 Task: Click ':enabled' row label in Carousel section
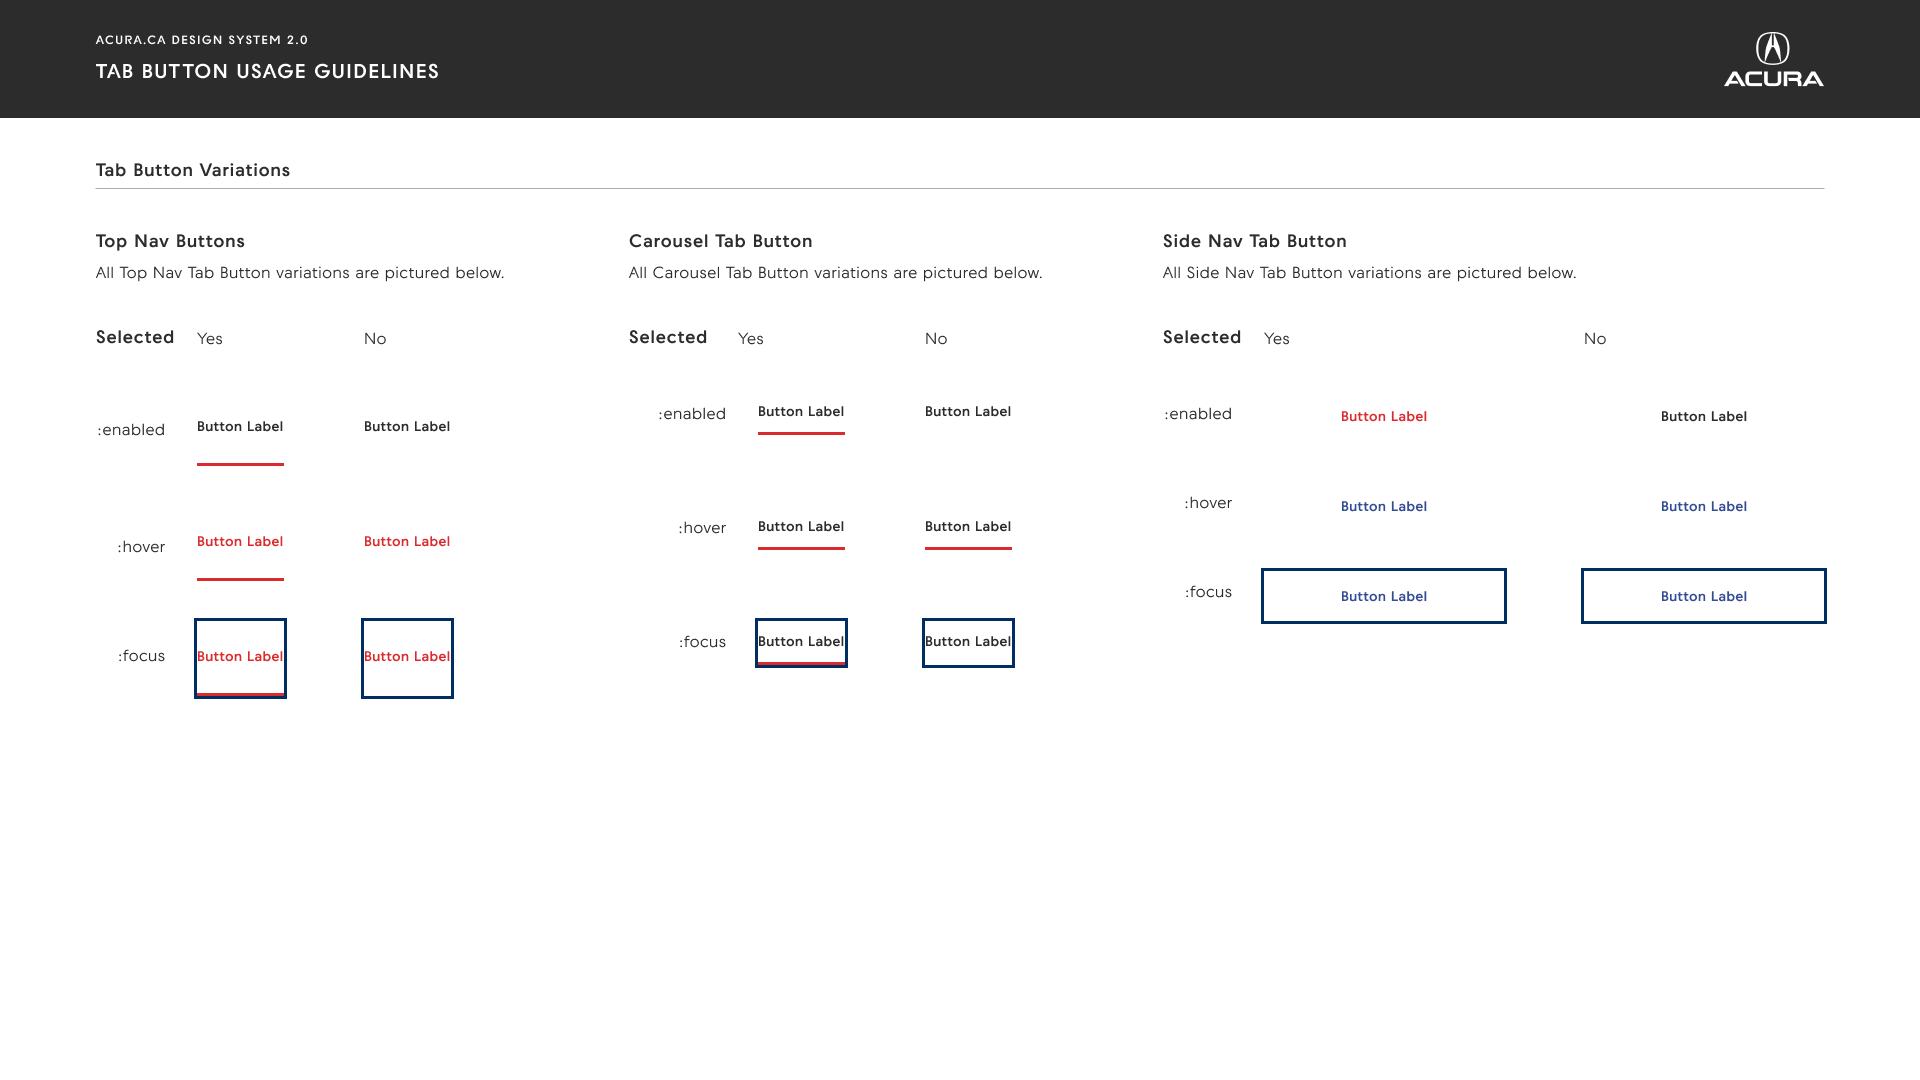(x=692, y=414)
